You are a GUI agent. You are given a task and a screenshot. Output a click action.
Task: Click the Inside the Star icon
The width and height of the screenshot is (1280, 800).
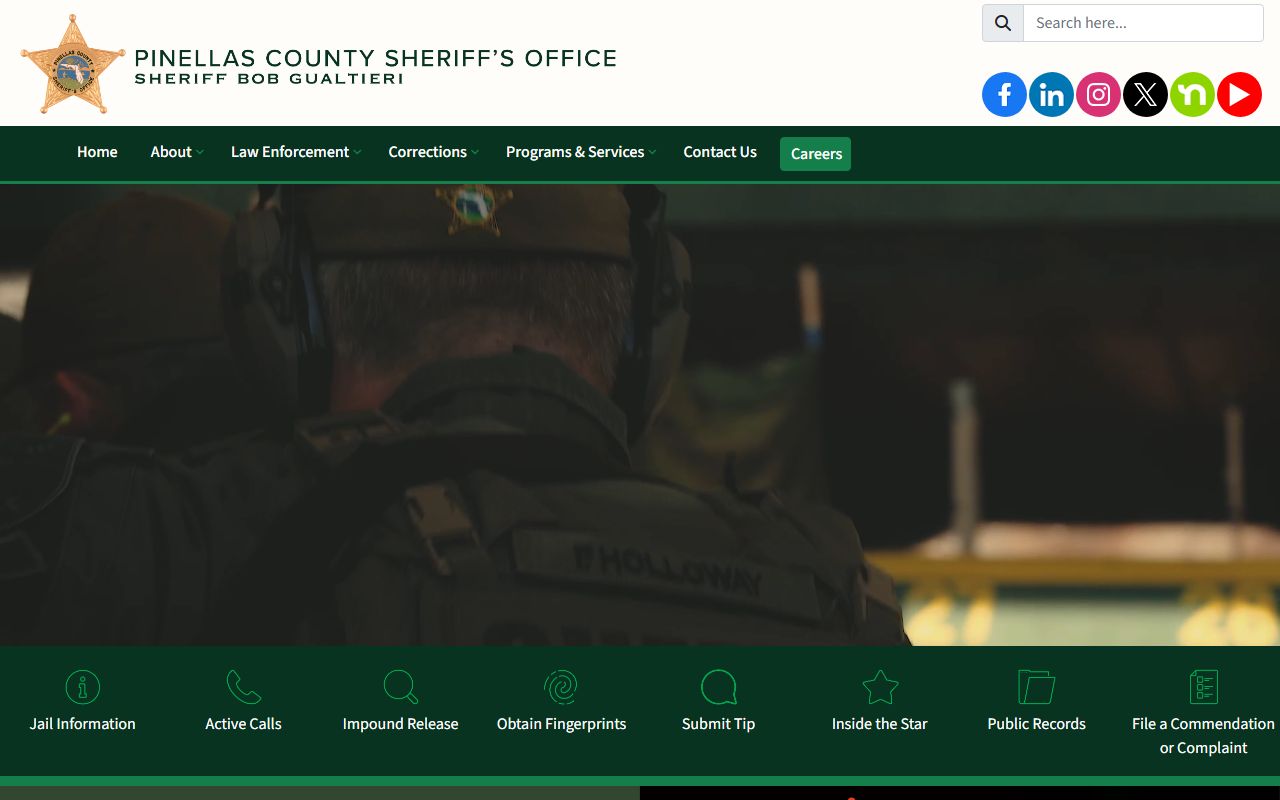880,687
